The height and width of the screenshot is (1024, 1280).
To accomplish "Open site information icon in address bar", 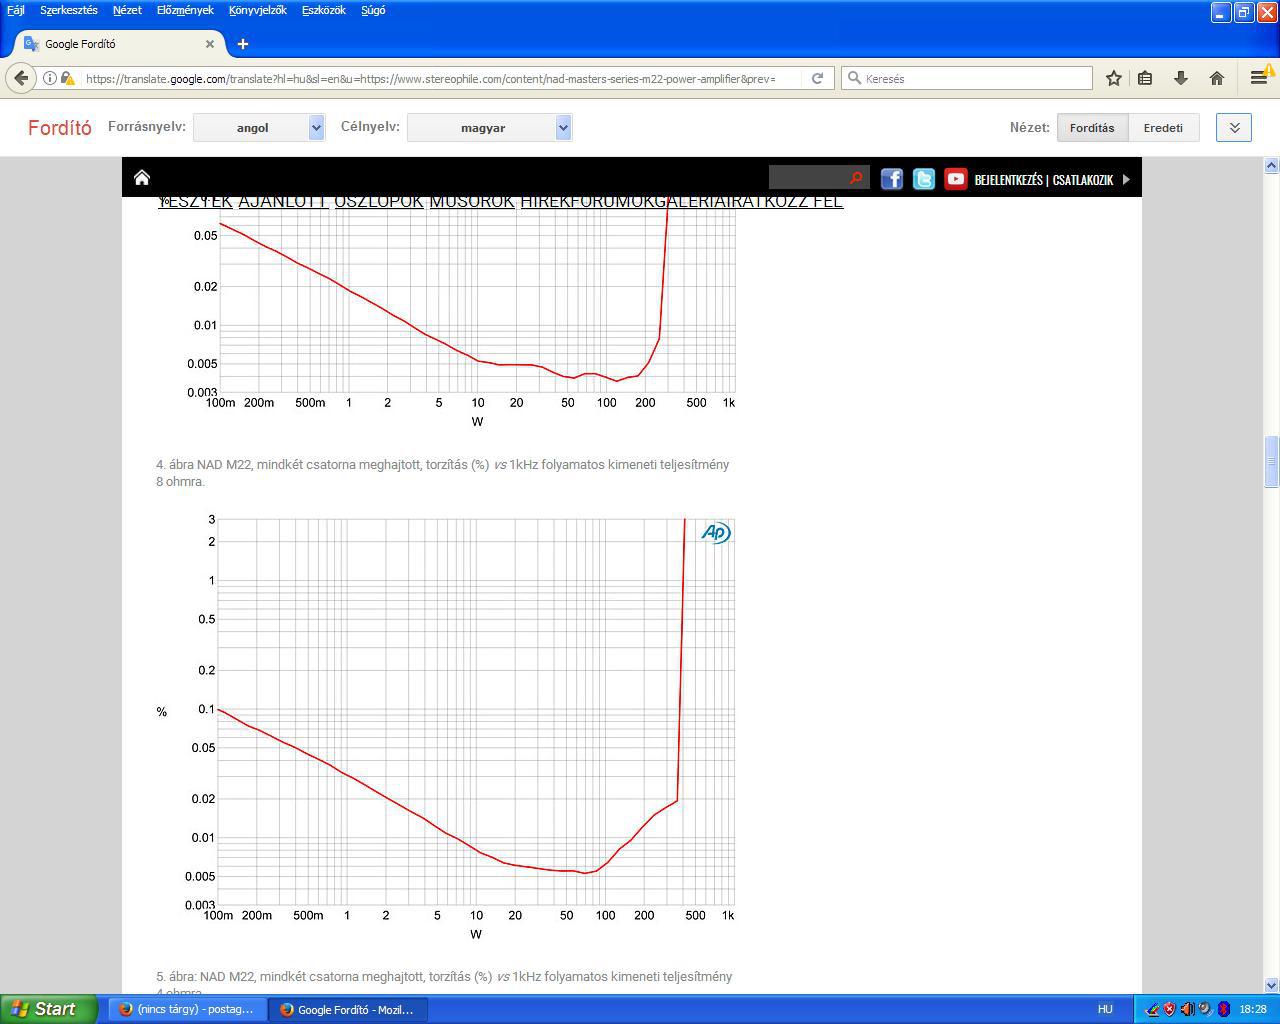I will (x=50, y=78).
